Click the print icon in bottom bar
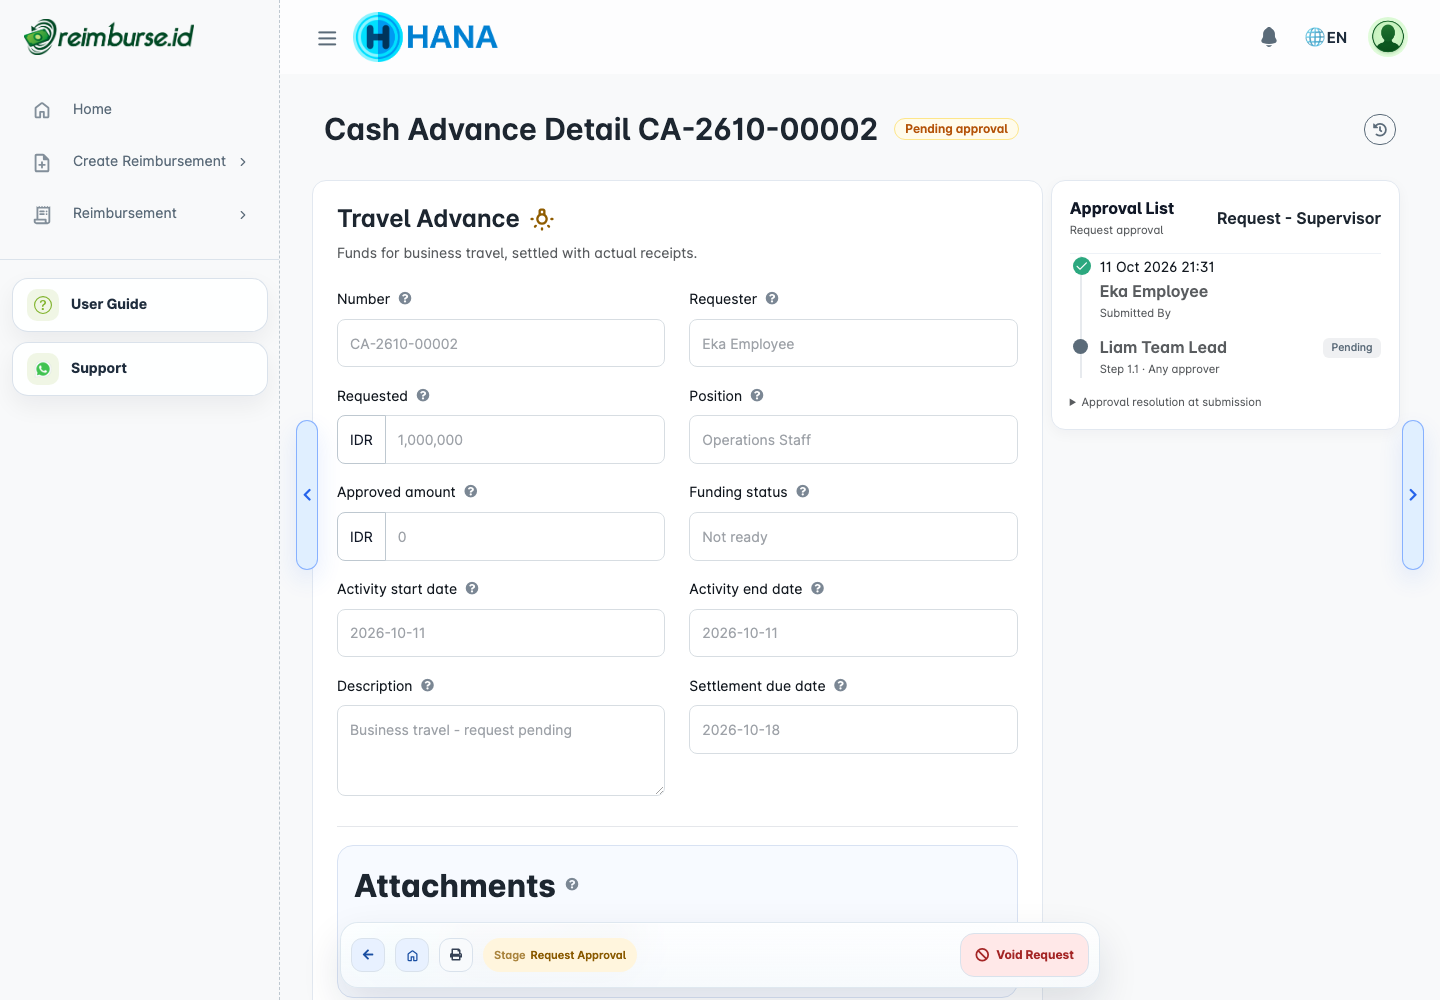The height and width of the screenshot is (1000, 1440). [456, 955]
